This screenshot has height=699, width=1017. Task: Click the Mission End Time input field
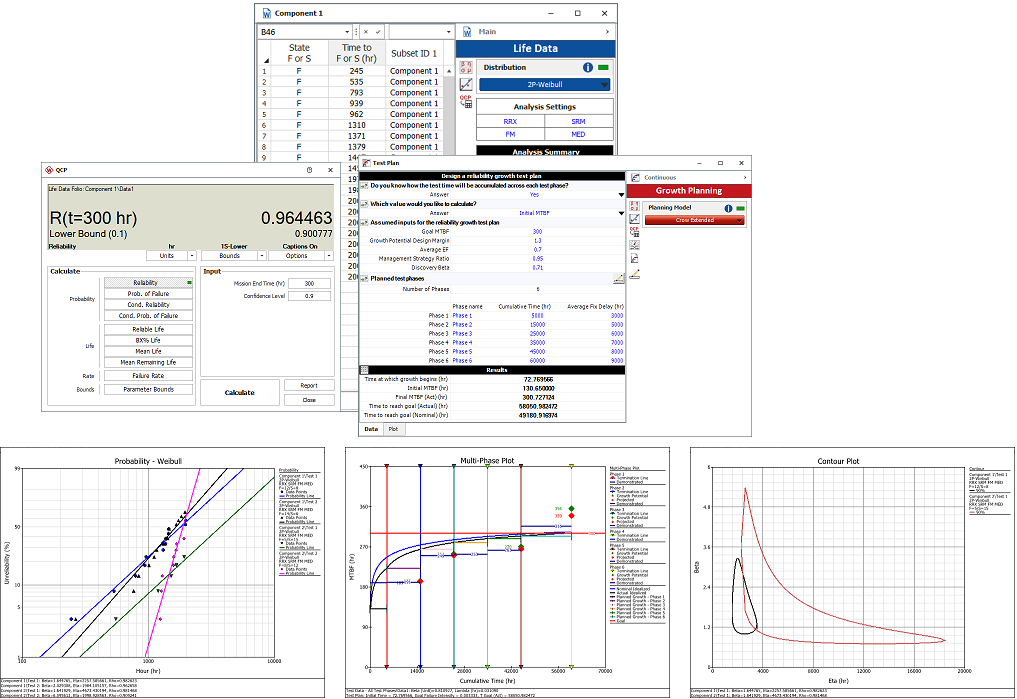click(x=309, y=283)
